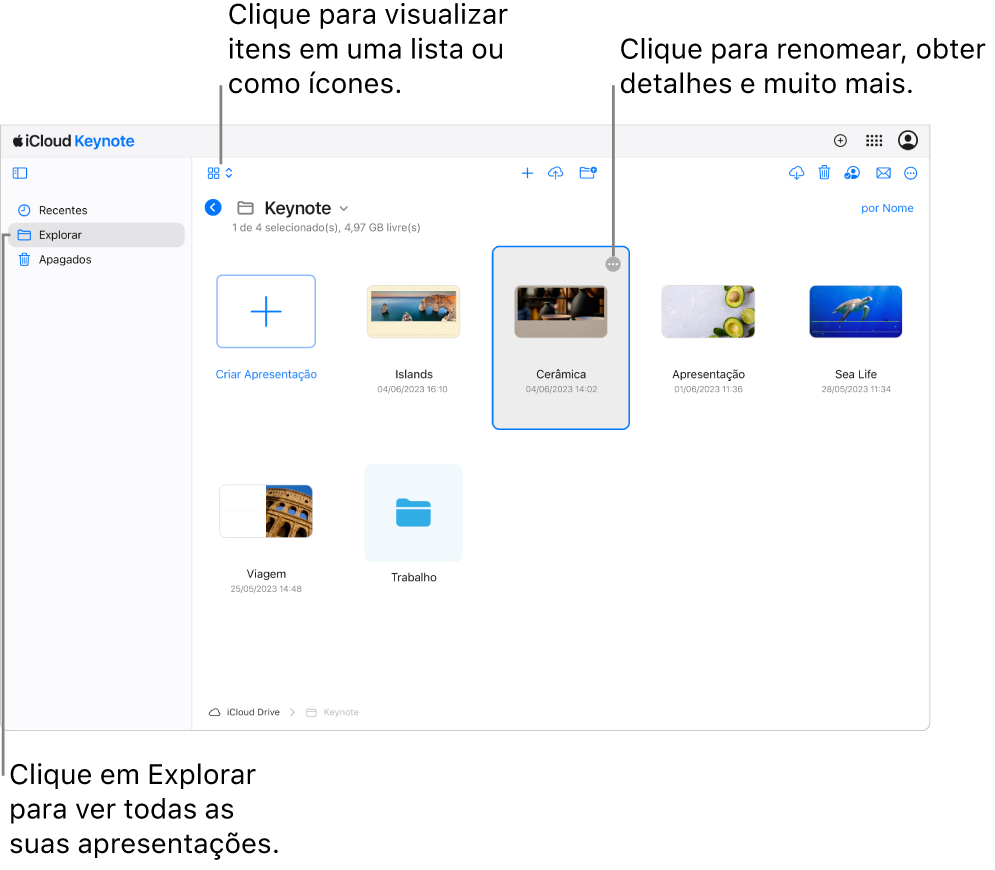
Task: Click the Criar Apresentação link
Action: (x=266, y=374)
